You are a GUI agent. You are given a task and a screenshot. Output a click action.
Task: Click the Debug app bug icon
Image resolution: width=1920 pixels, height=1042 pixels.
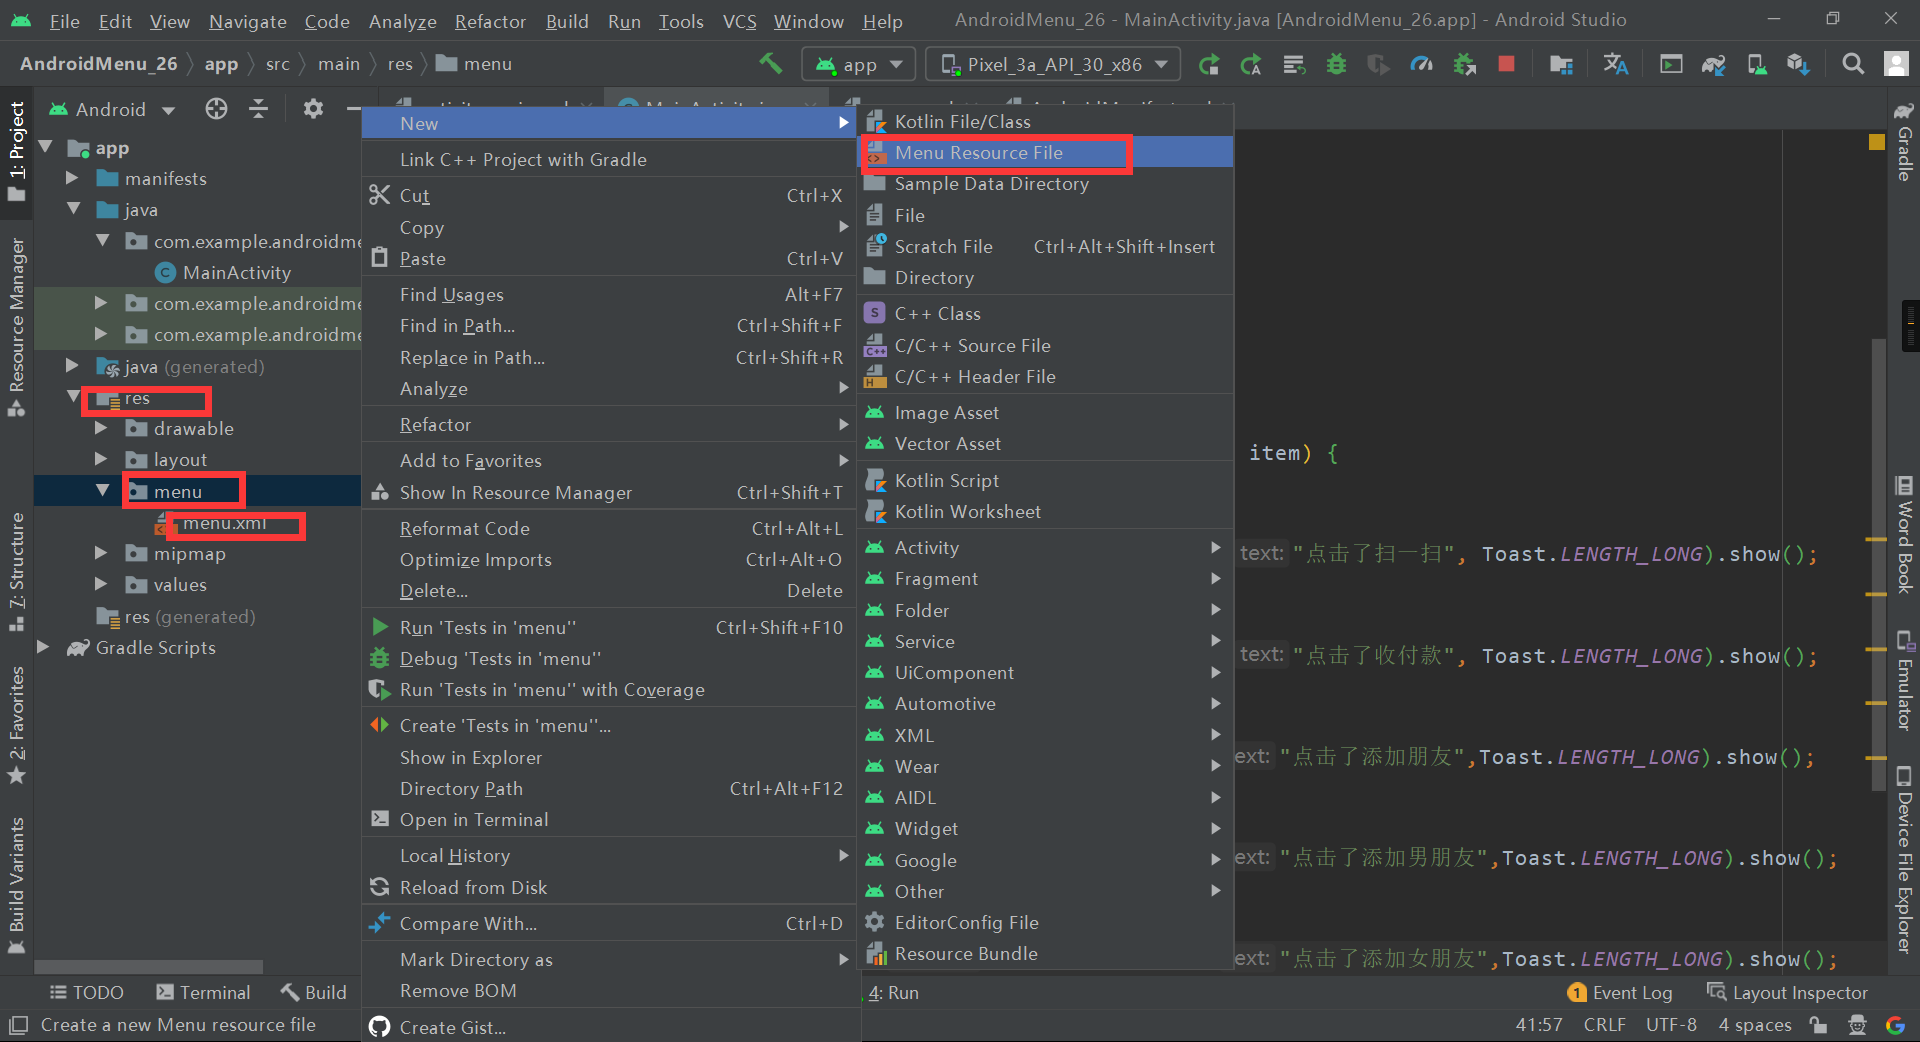1336,65
